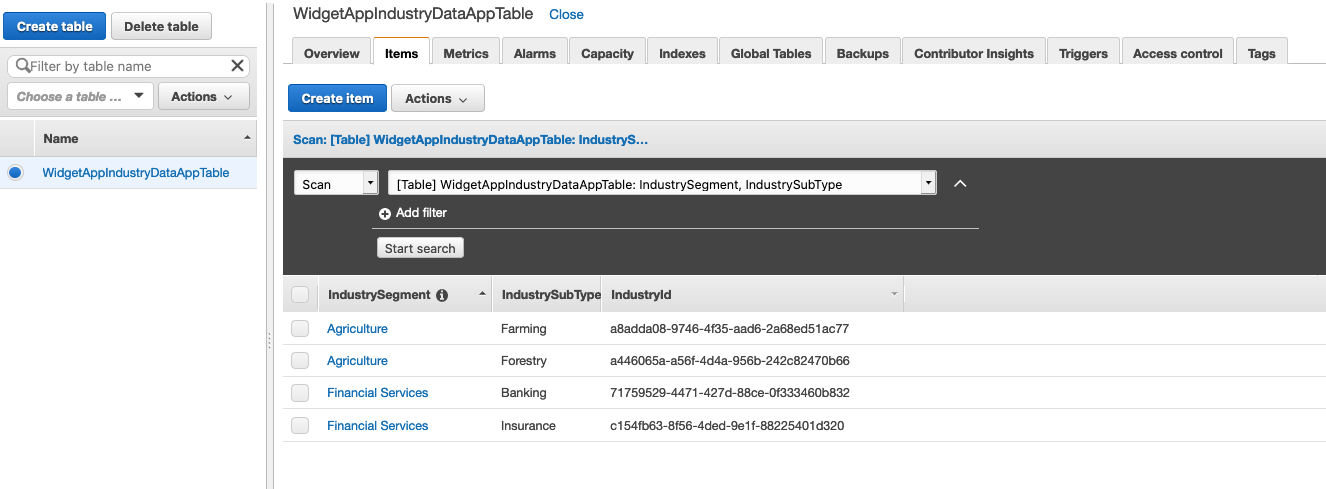Select the Items tab
This screenshot has width=1326, height=489.
click(x=401, y=53)
